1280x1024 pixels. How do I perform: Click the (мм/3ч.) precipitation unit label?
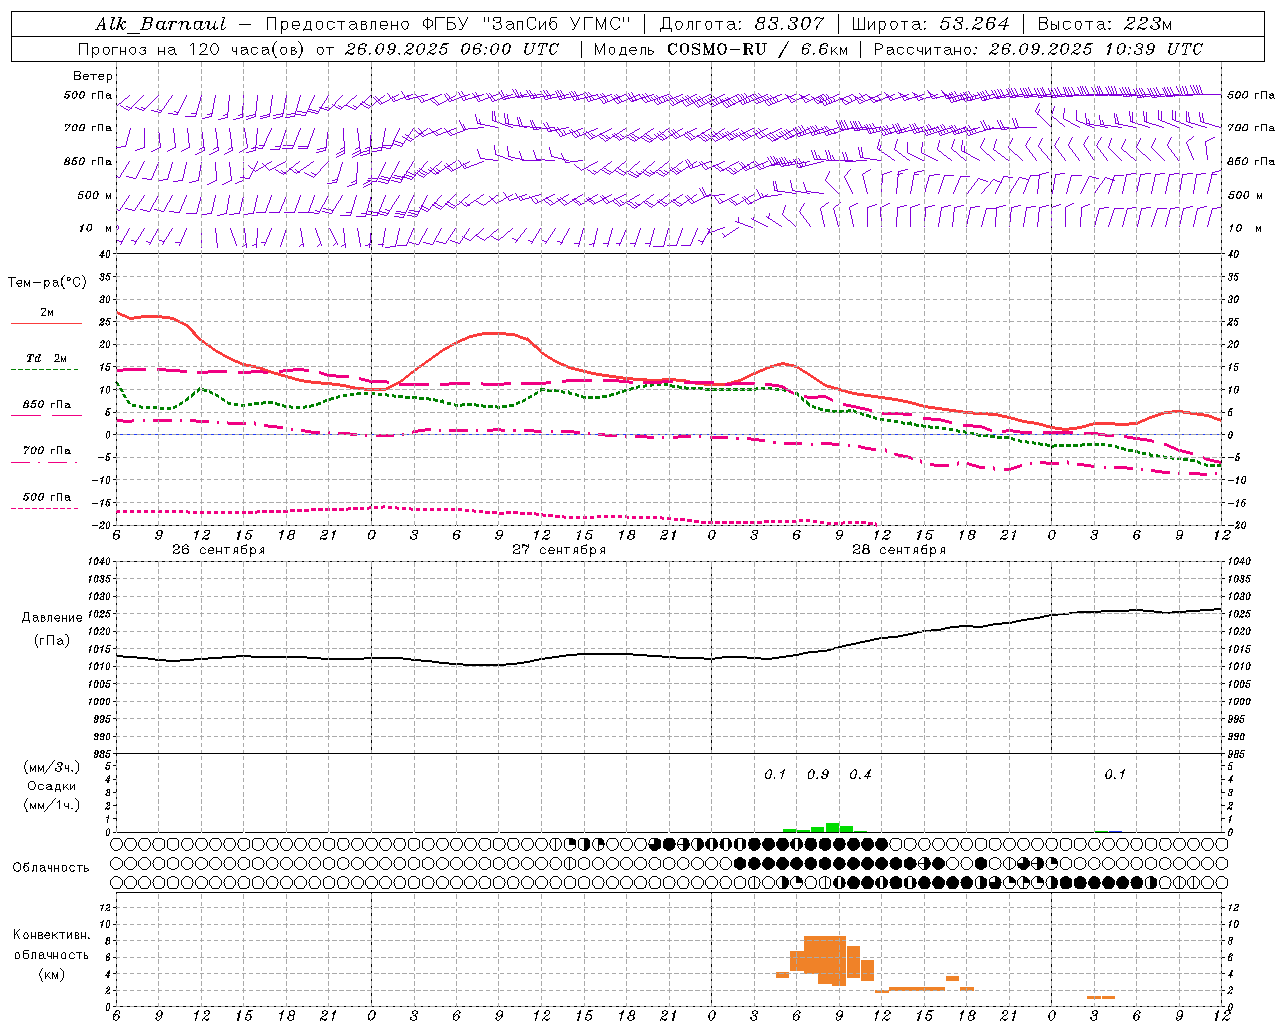[52, 767]
